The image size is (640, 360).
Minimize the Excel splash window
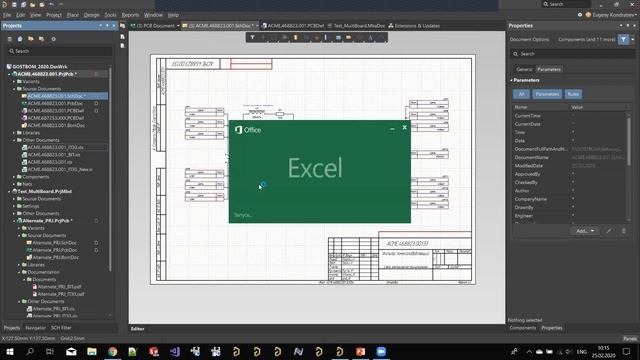click(x=392, y=128)
